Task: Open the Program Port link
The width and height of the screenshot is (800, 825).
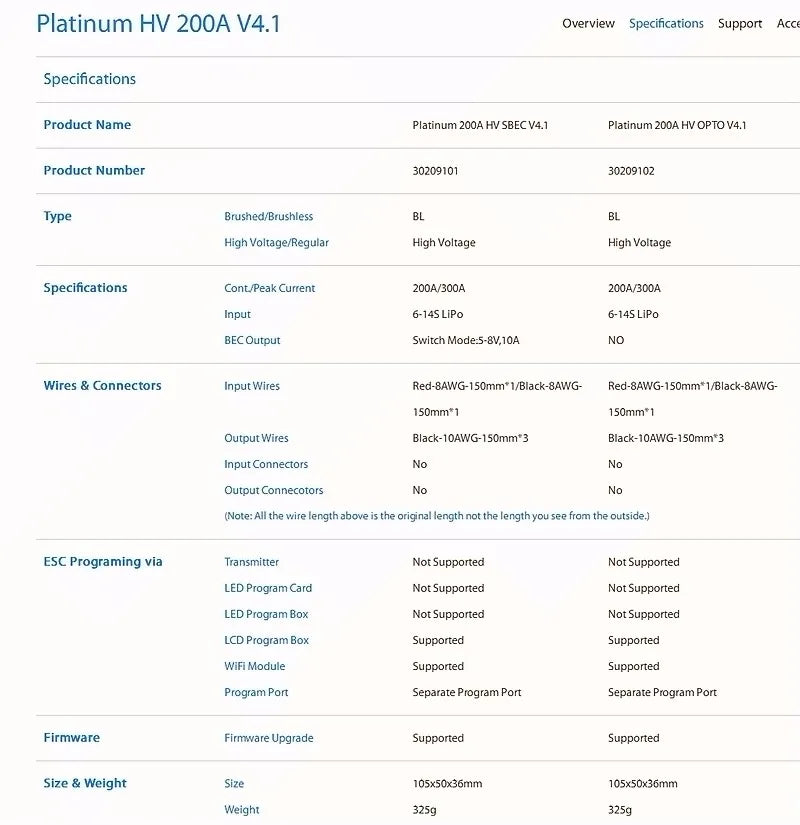Action: (x=254, y=692)
